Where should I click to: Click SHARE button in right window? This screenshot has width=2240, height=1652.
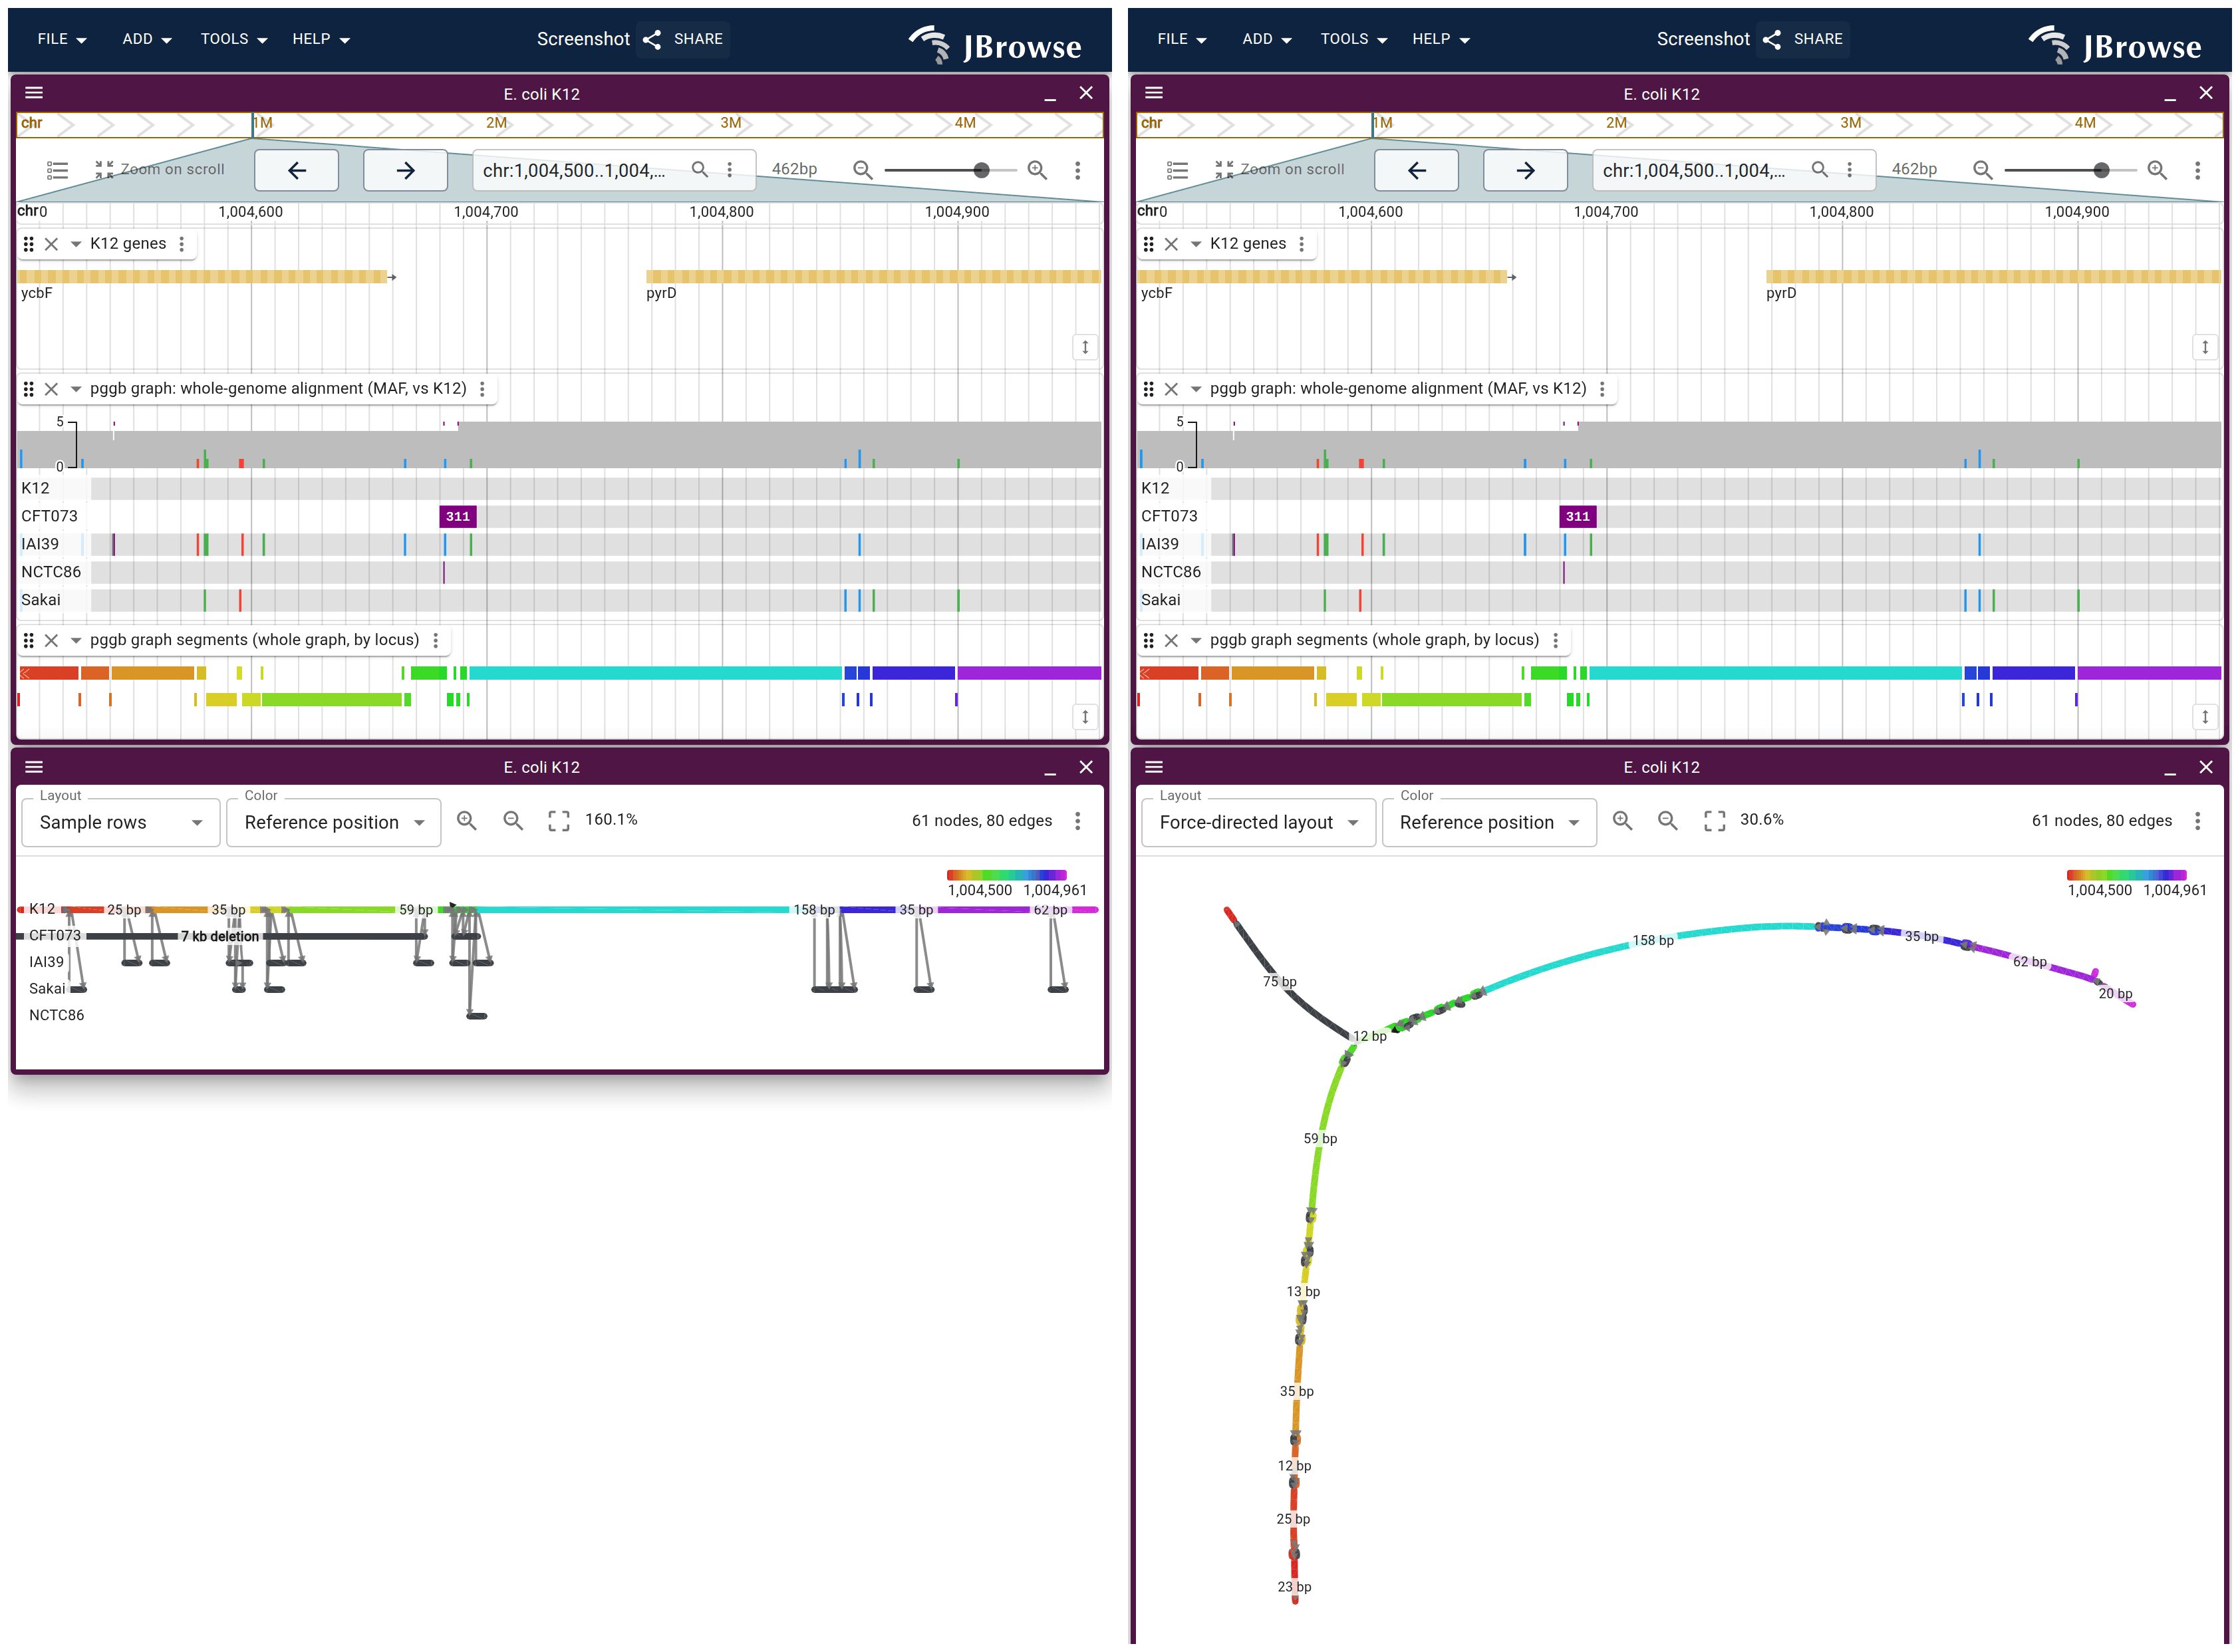(x=1803, y=39)
